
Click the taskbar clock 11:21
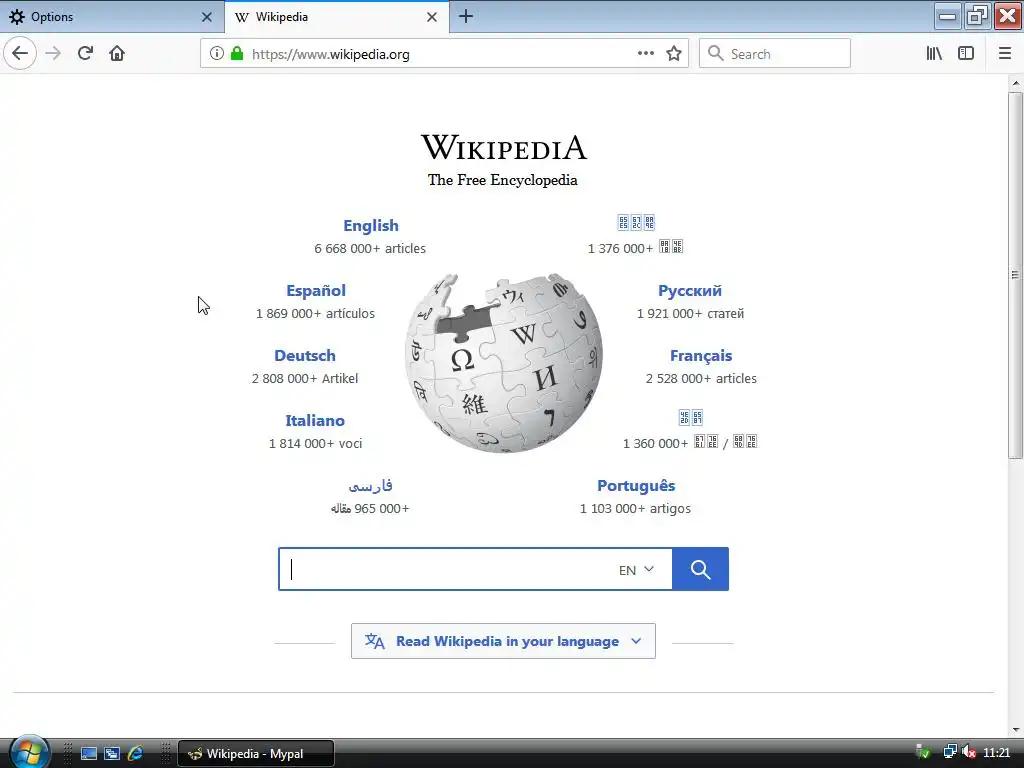(x=997, y=753)
